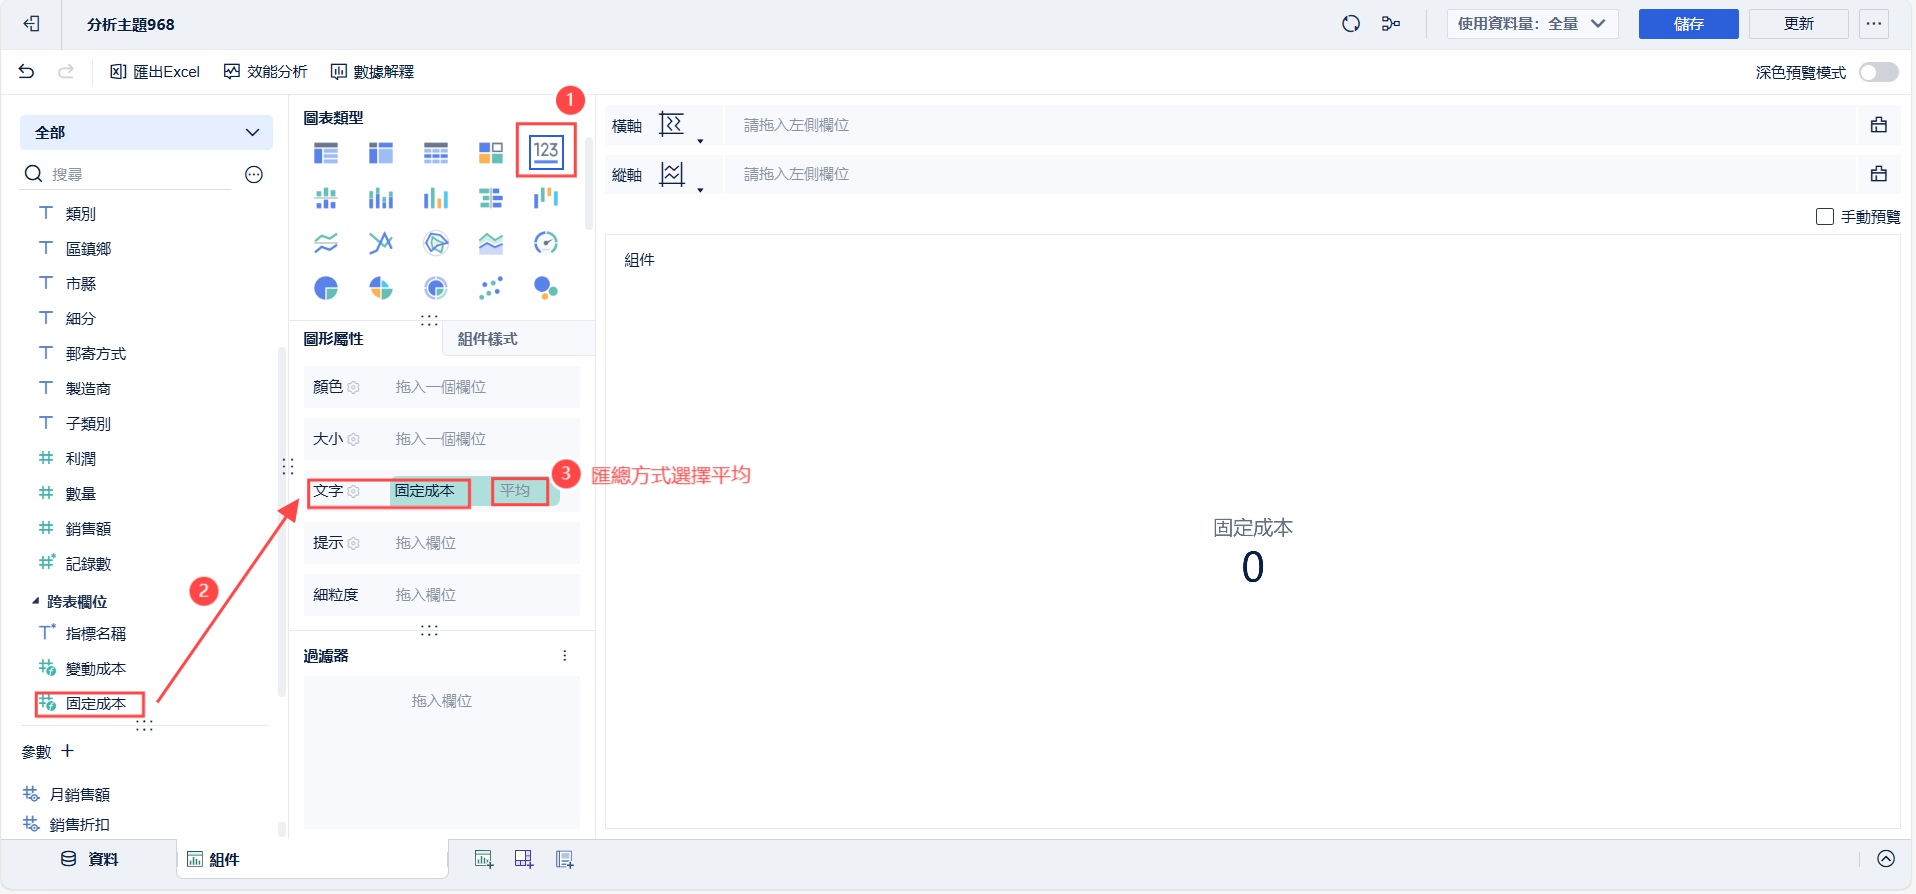Expand the bottom panel with circled arrow
This screenshot has height=894, width=1916.
[x=1886, y=859]
